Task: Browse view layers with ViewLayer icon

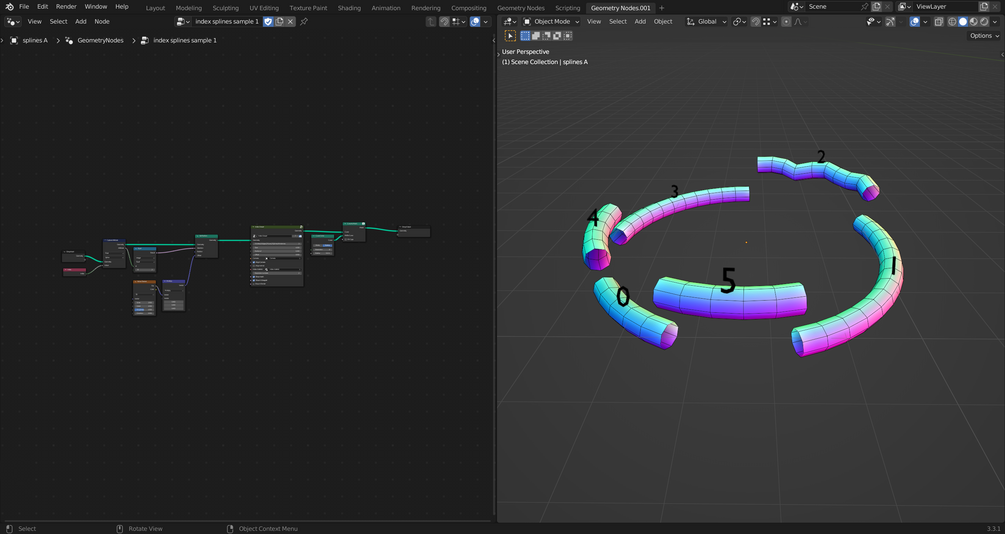Action: (x=904, y=6)
